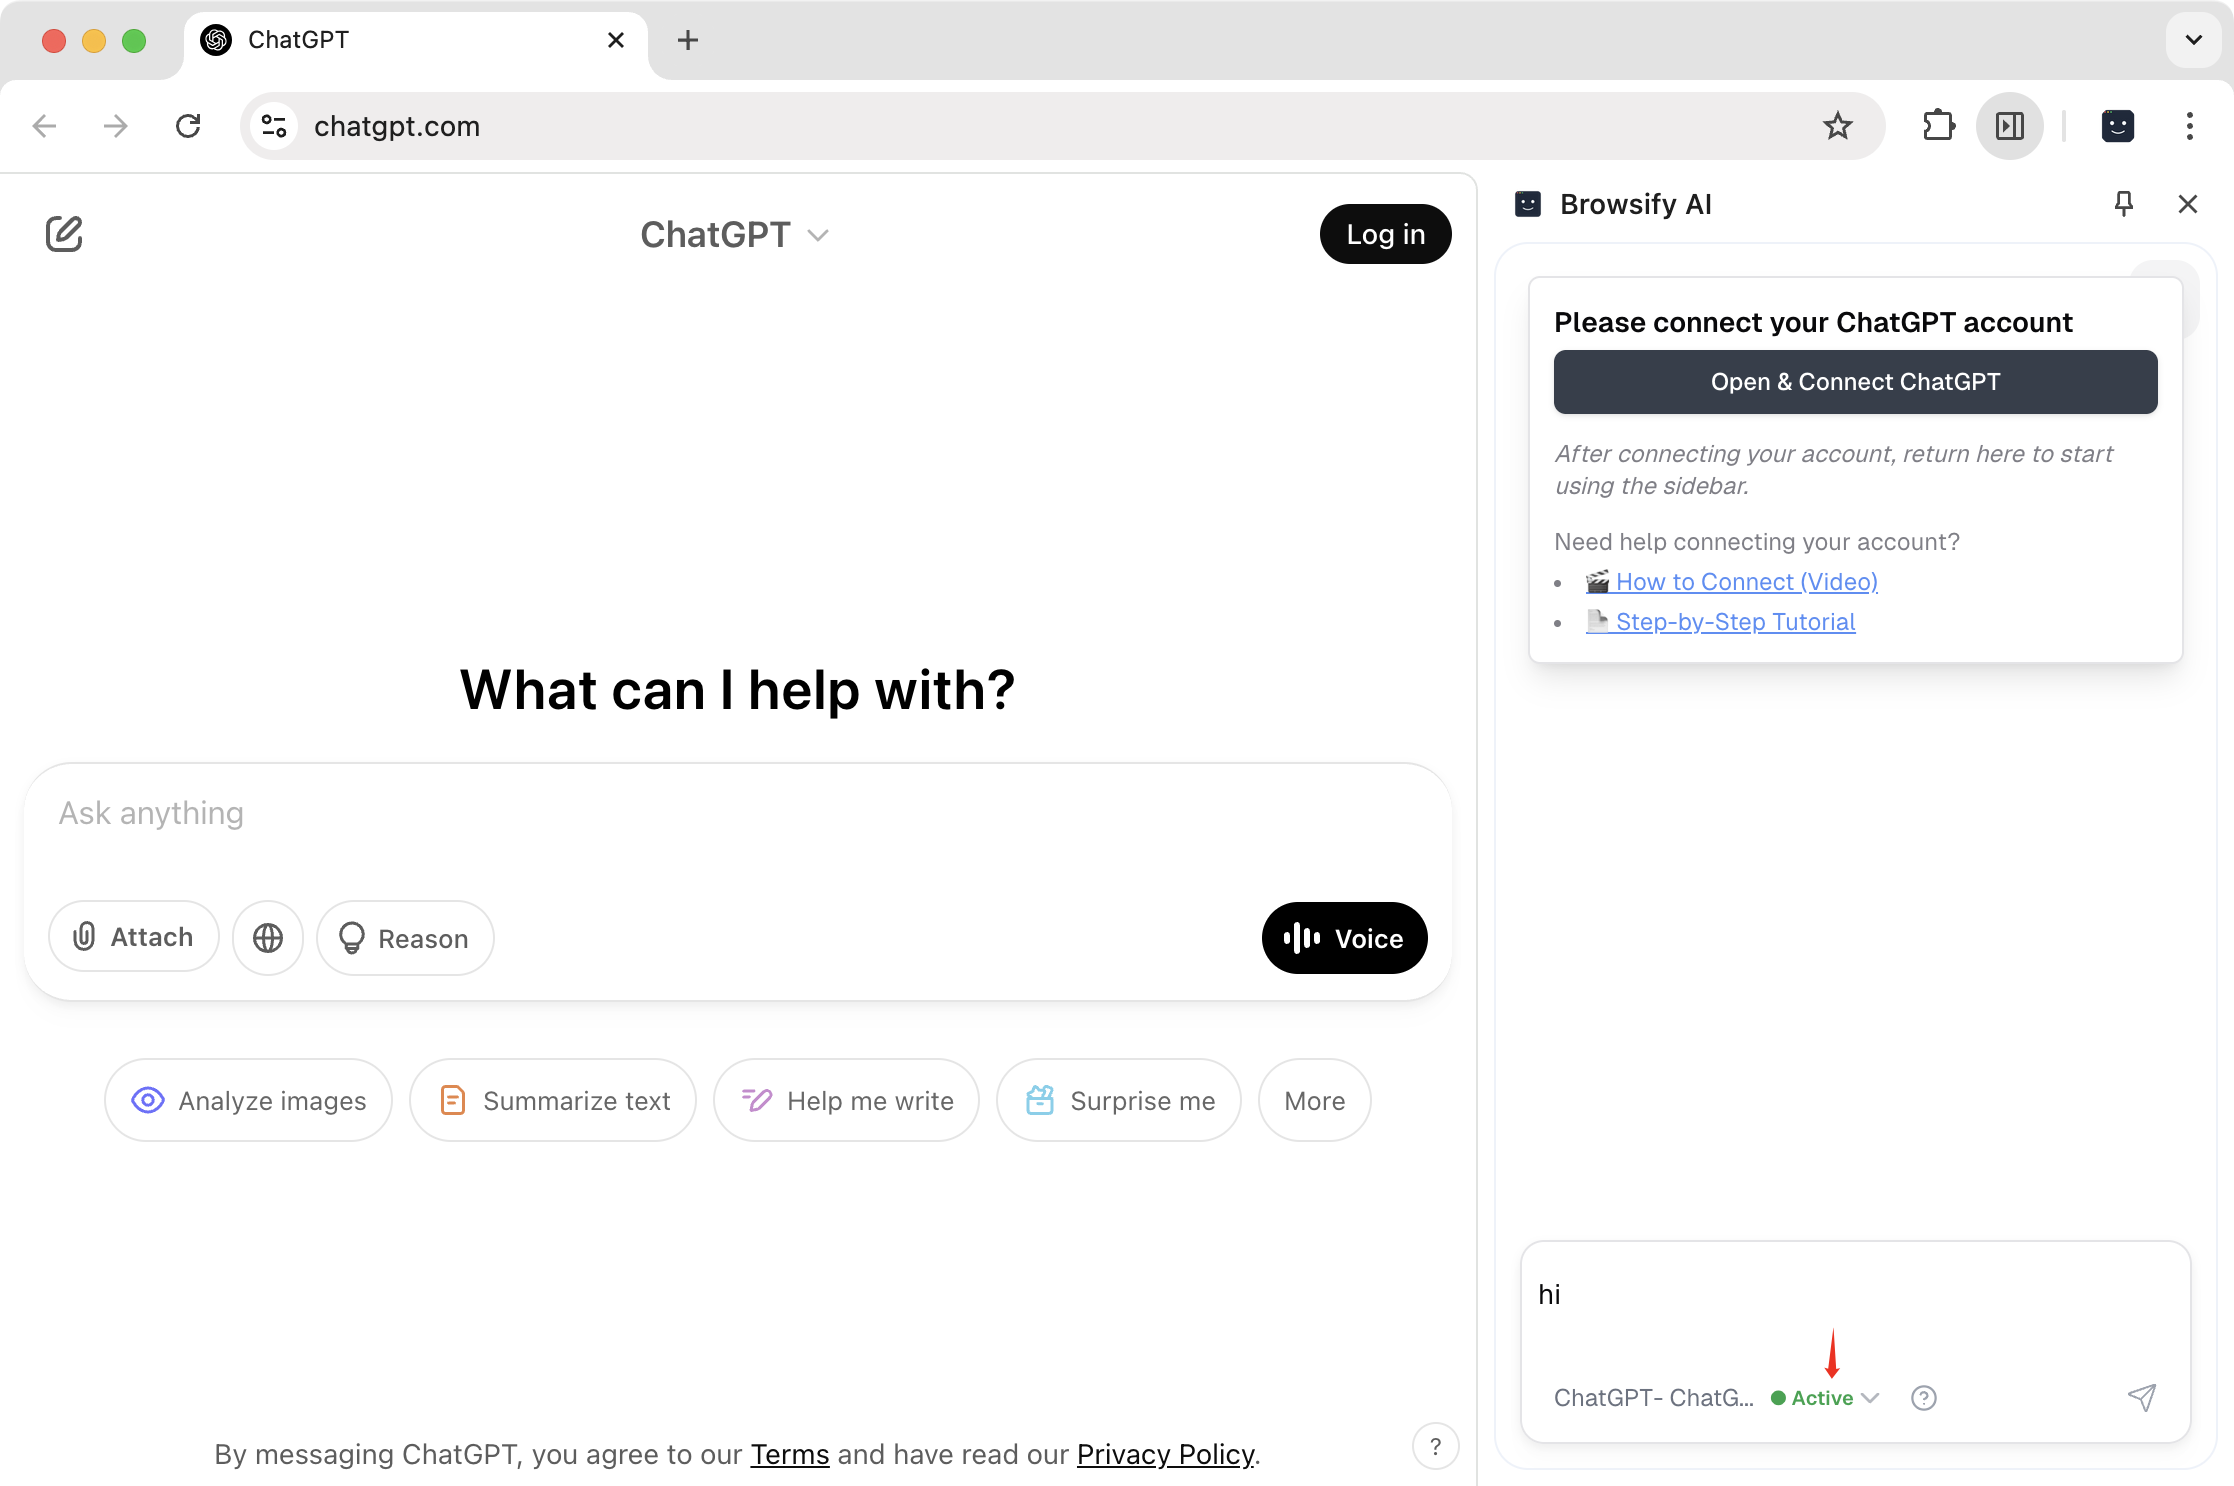Select the Summarize text suggestion

pos(553,1100)
